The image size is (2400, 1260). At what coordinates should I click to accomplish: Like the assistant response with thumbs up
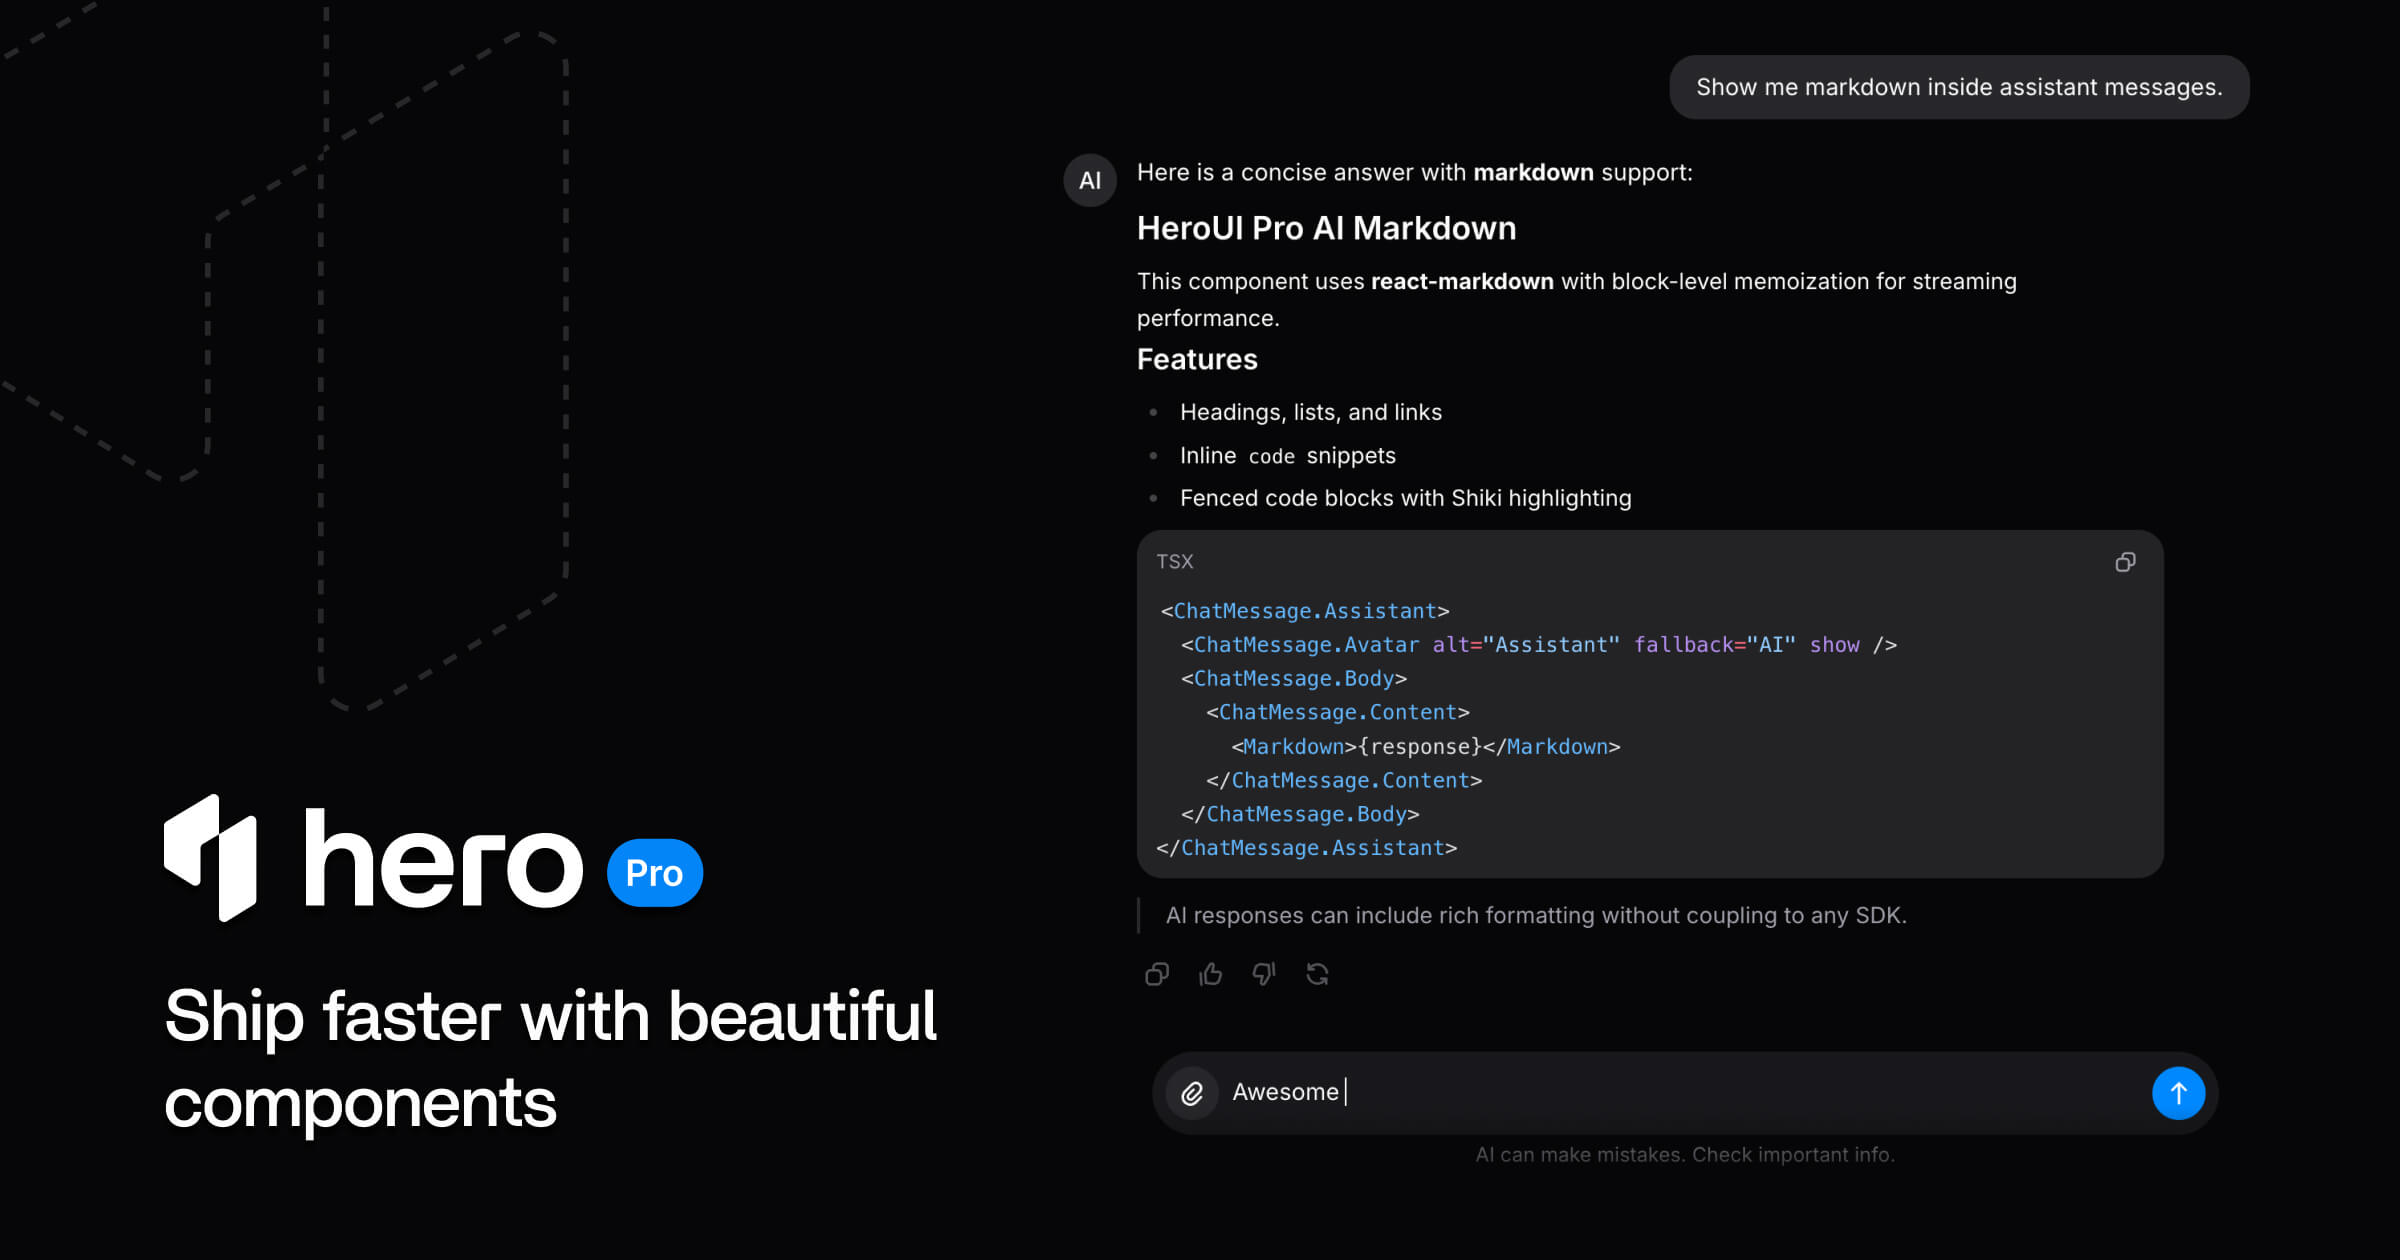[x=1210, y=974]
